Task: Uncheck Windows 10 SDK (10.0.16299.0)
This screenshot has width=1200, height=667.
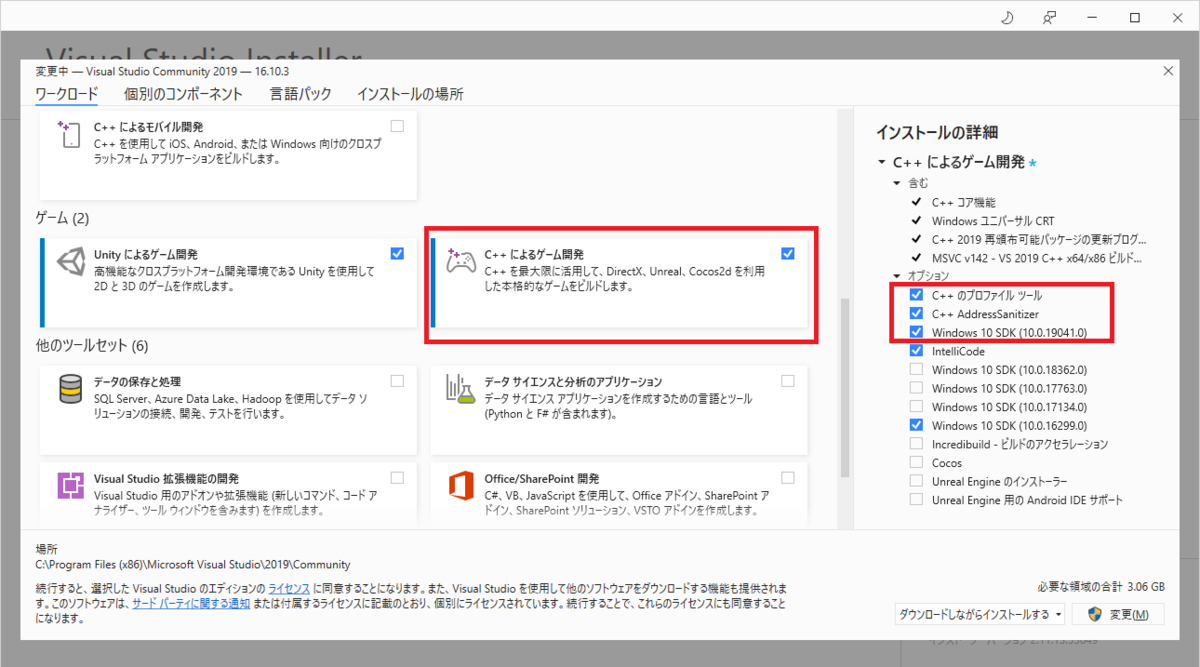Action: coord(916,425)
